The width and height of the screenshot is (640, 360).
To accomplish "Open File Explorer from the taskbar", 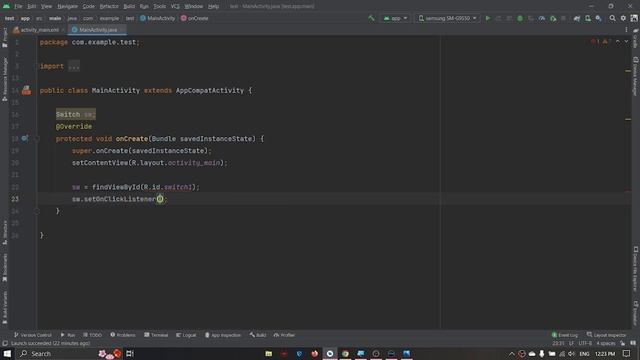I will click(x=269, y=353).
